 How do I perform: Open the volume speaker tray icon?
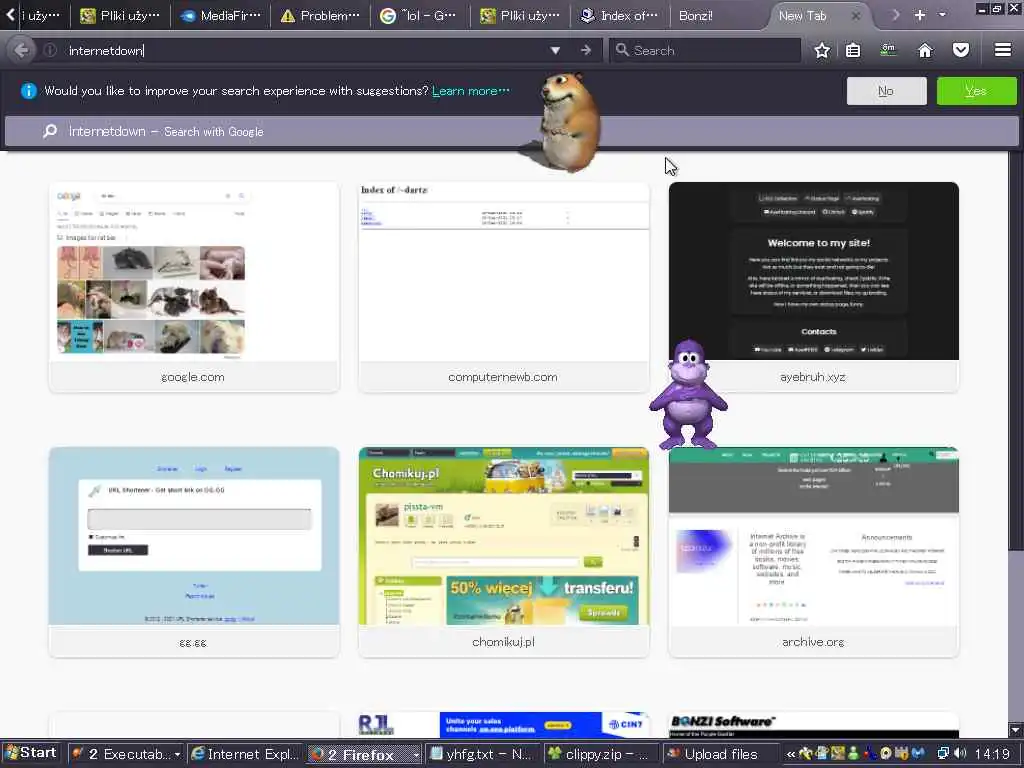click(960, 754)
